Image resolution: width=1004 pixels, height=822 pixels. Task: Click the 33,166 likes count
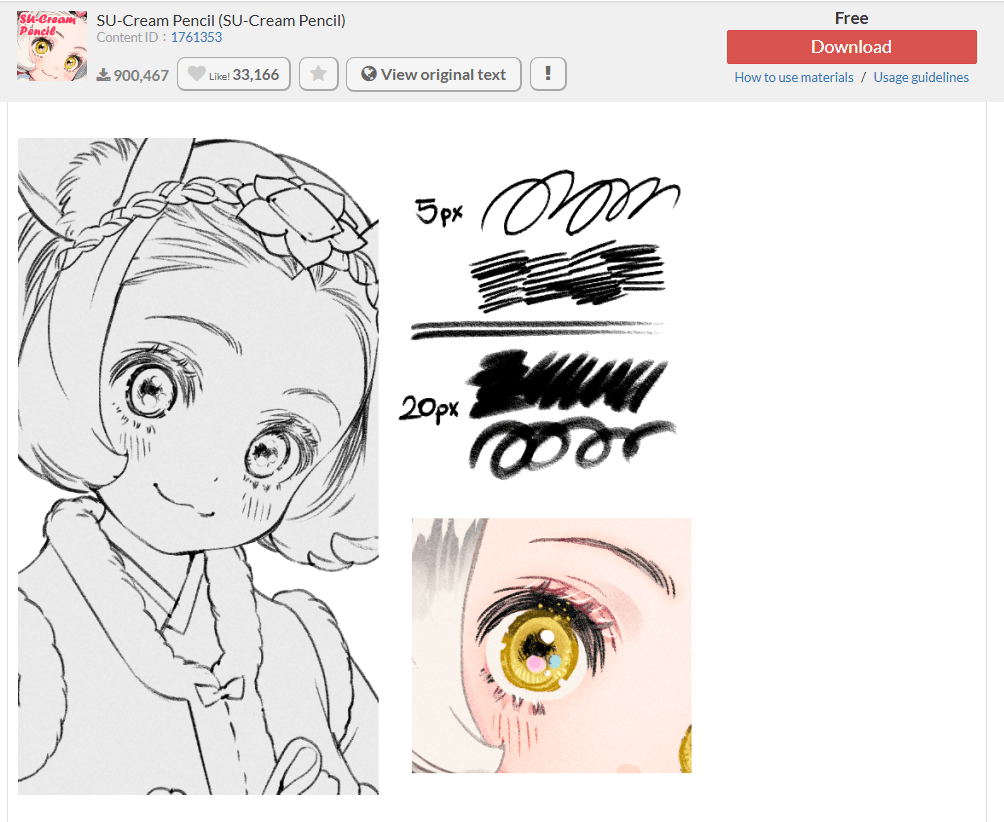[x=256, y=74]
